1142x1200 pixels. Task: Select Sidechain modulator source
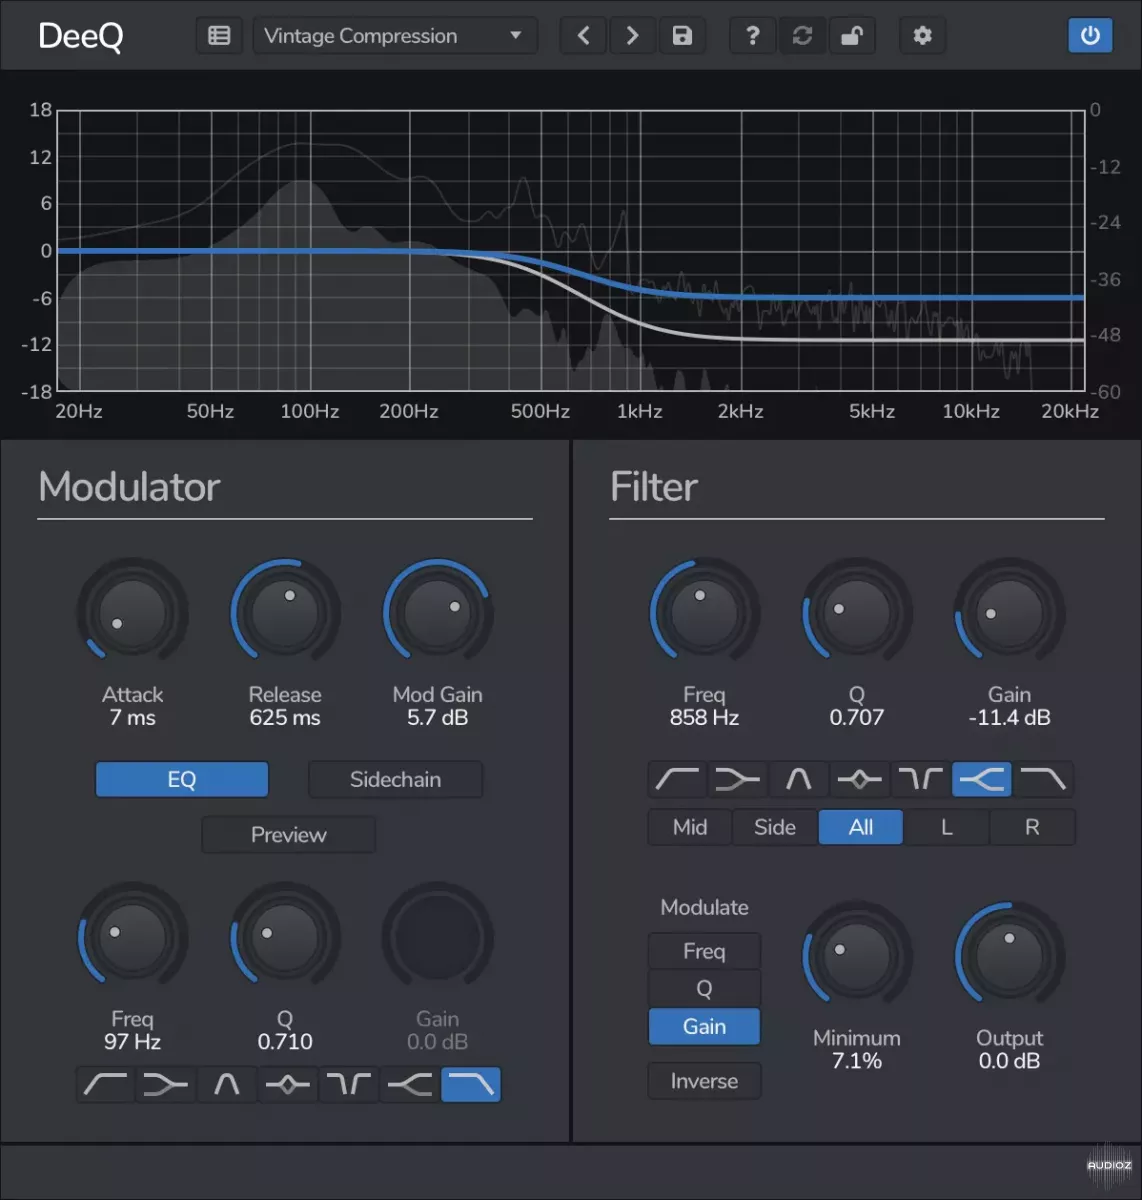(395, 780)
